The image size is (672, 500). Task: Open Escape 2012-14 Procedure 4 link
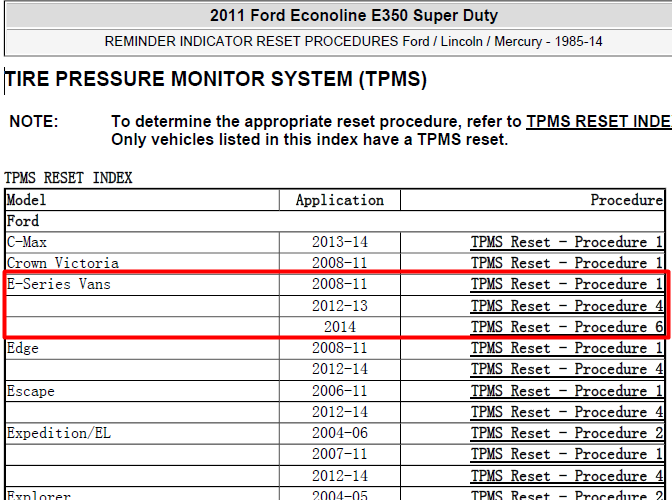pos(567,412)
